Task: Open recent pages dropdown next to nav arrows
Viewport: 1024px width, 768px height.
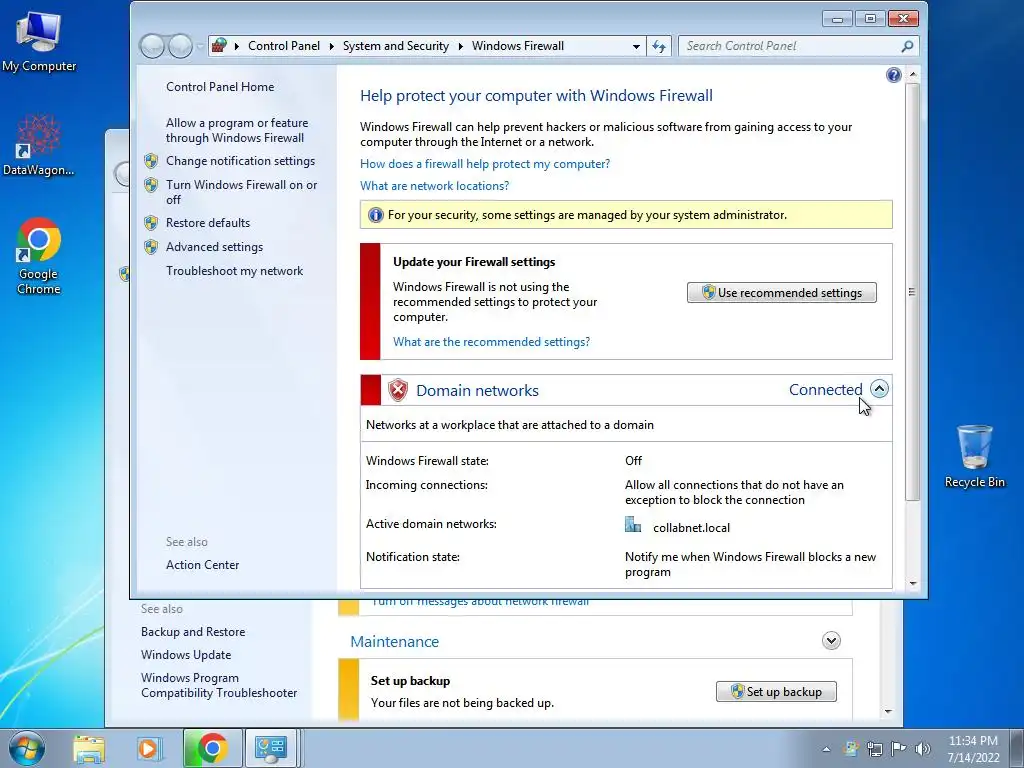Action: pyautogui.click(x=200, y=46)
